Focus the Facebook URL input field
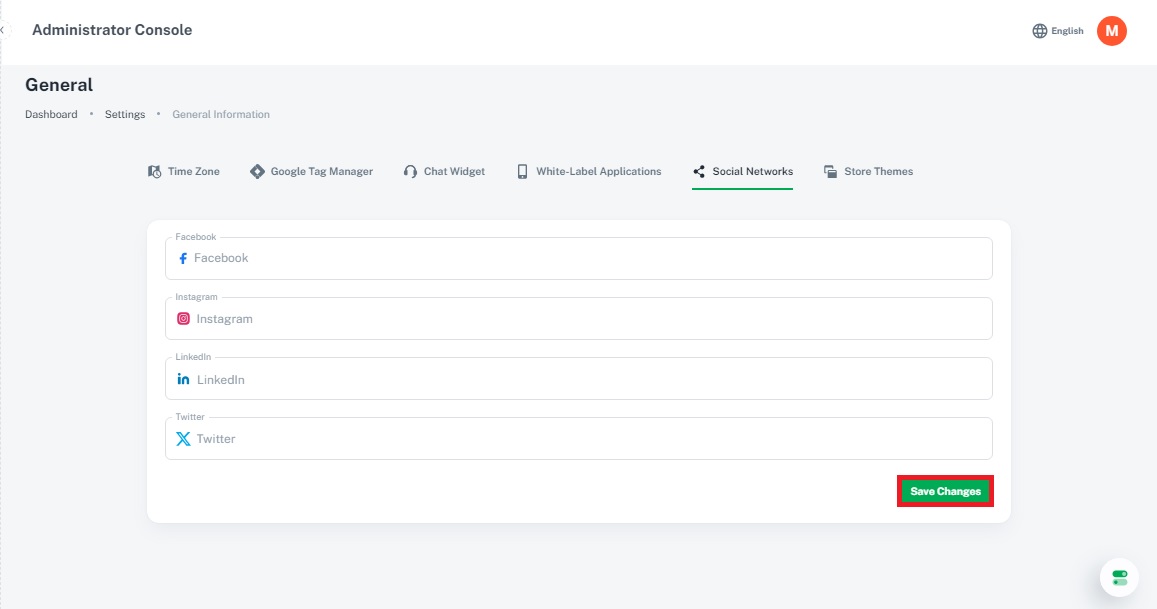Image resolution: width=1157 pixels, height=609 pixels. tap(590, 258)
